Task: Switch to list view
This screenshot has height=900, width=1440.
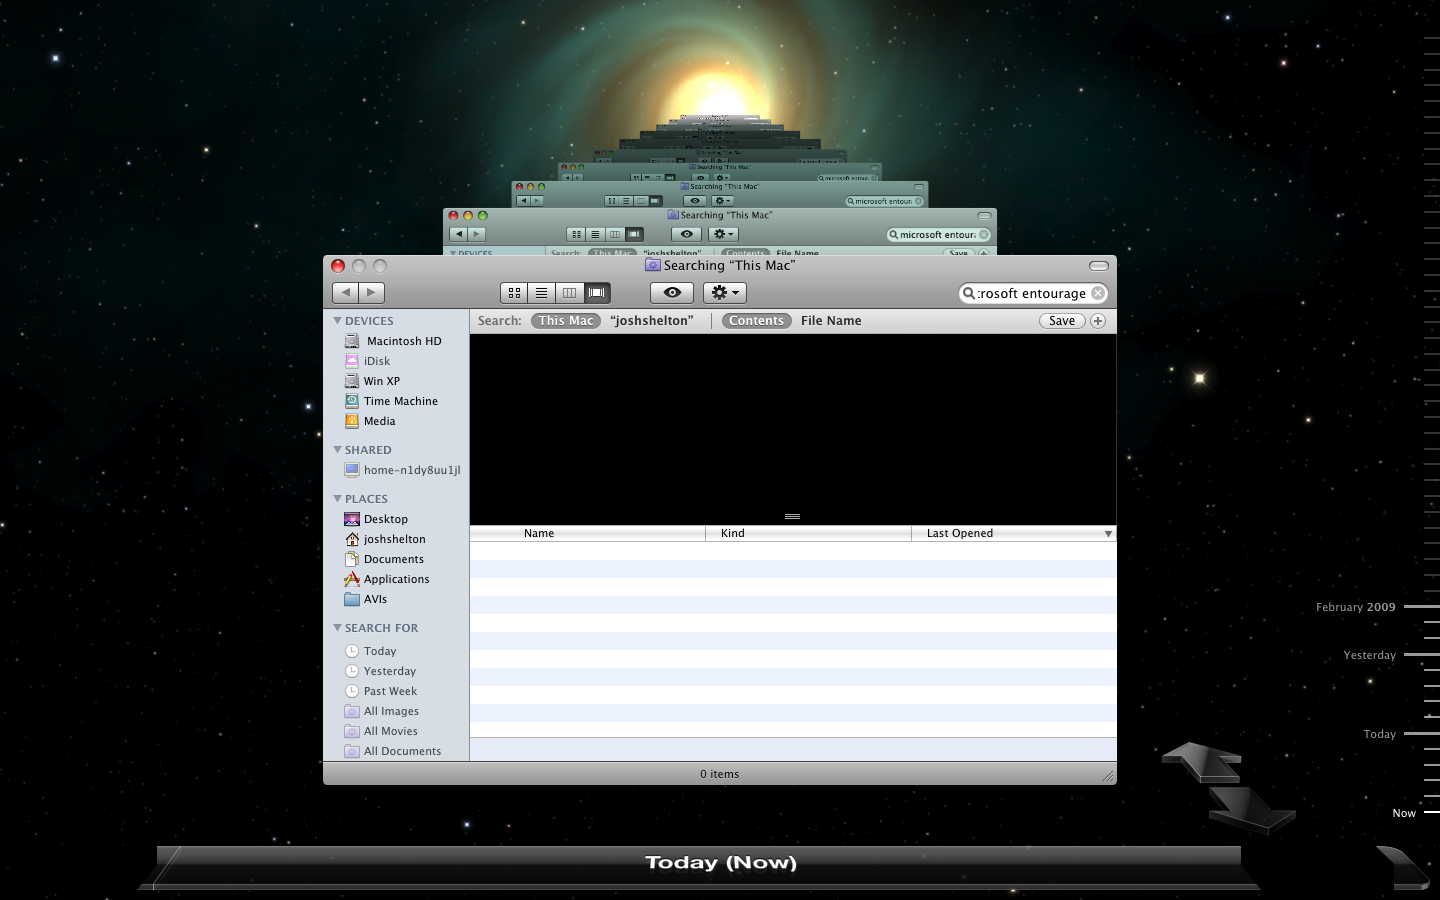Action: coord(541,293)
